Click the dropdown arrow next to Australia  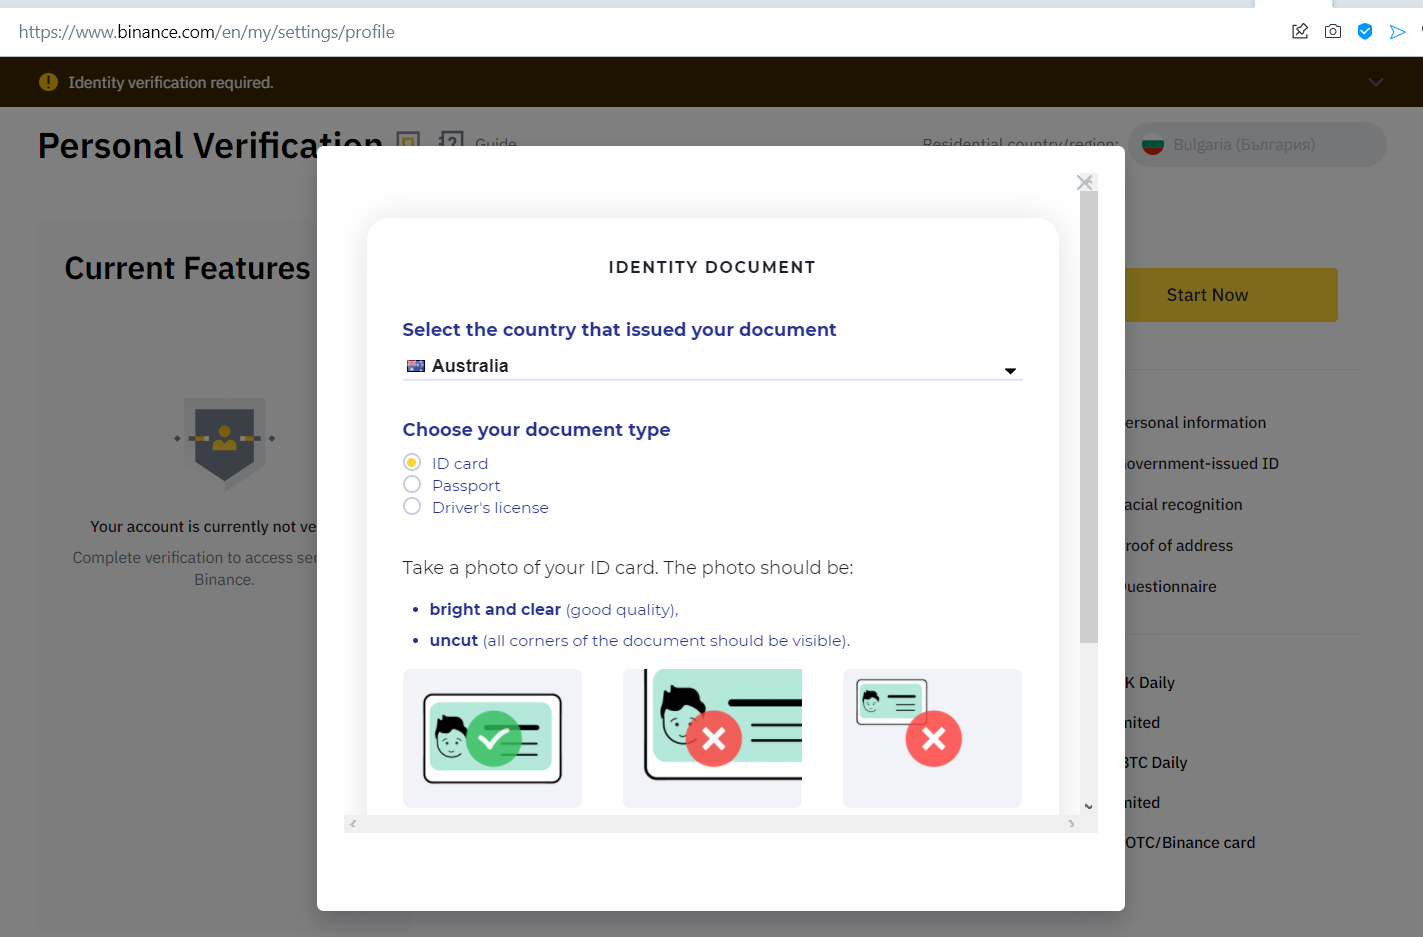pyautogui.click(x=1010, y=371)
